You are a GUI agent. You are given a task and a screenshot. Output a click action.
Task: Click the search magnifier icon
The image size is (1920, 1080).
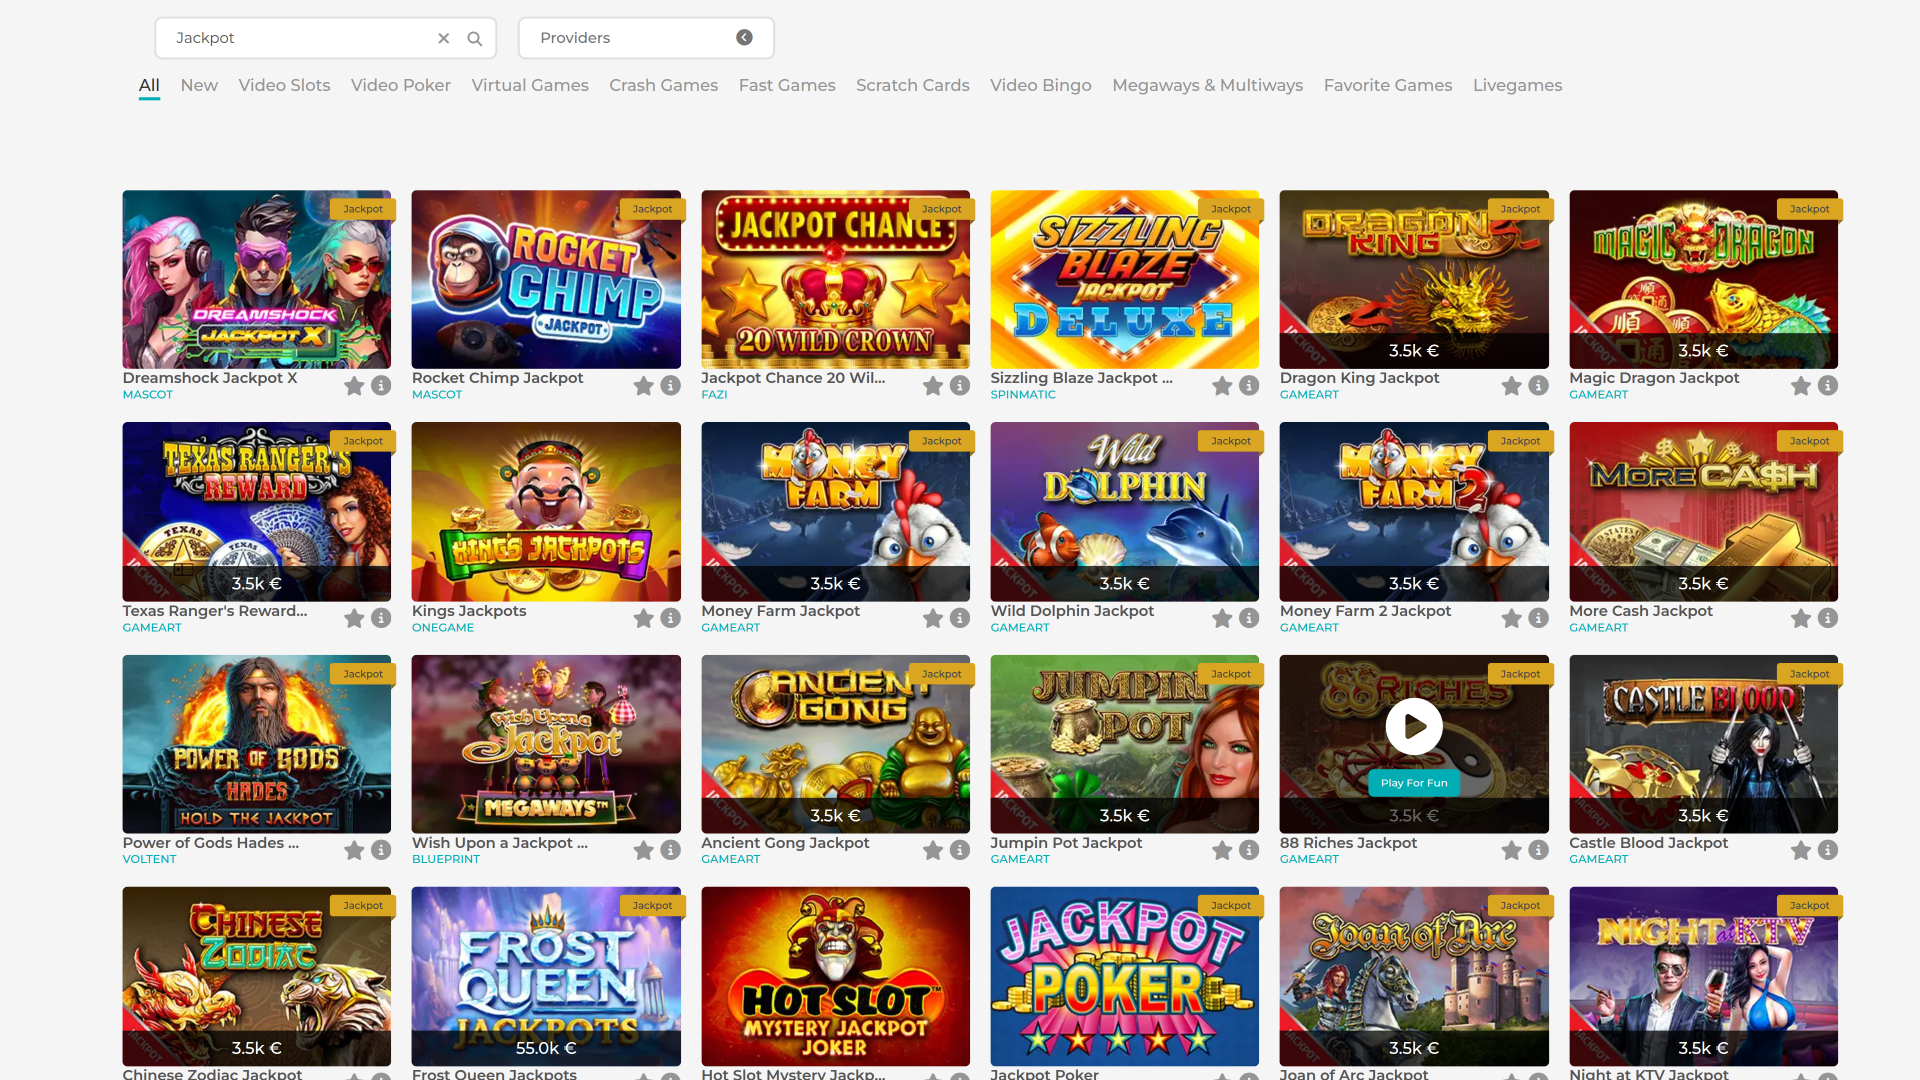474,37
